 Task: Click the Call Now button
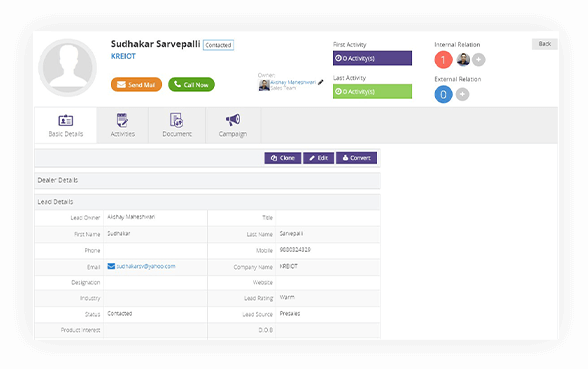click(191, 84)
